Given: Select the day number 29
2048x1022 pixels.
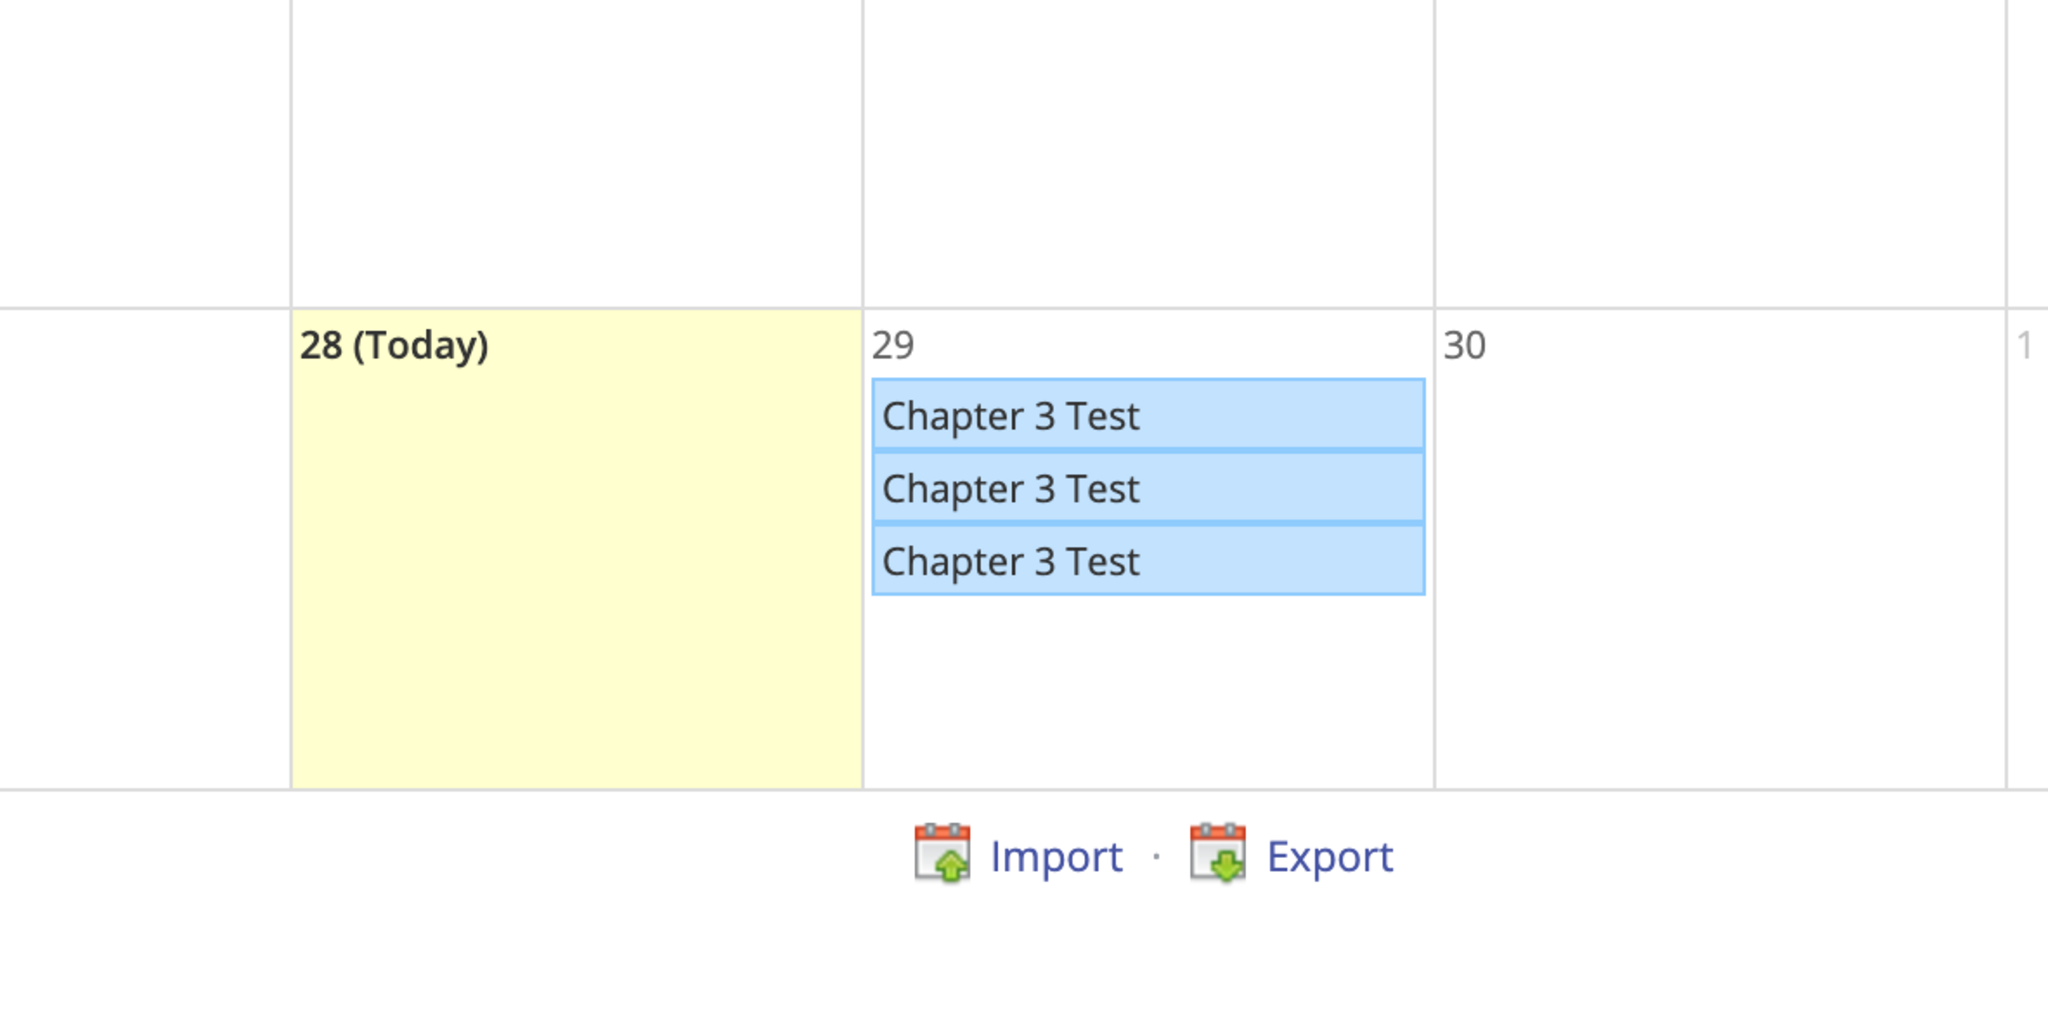Looking at the screenshot, I should [893, 345].
